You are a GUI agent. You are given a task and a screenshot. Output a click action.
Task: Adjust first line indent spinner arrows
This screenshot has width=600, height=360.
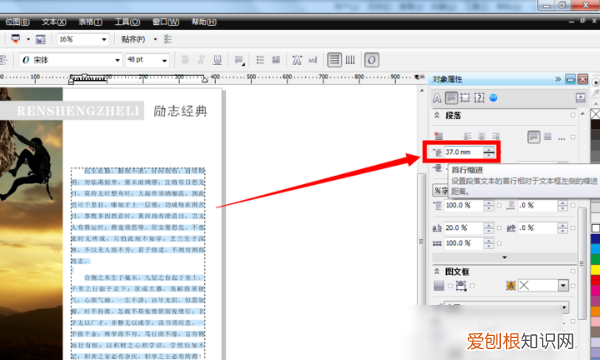click(x=489, y=152)
